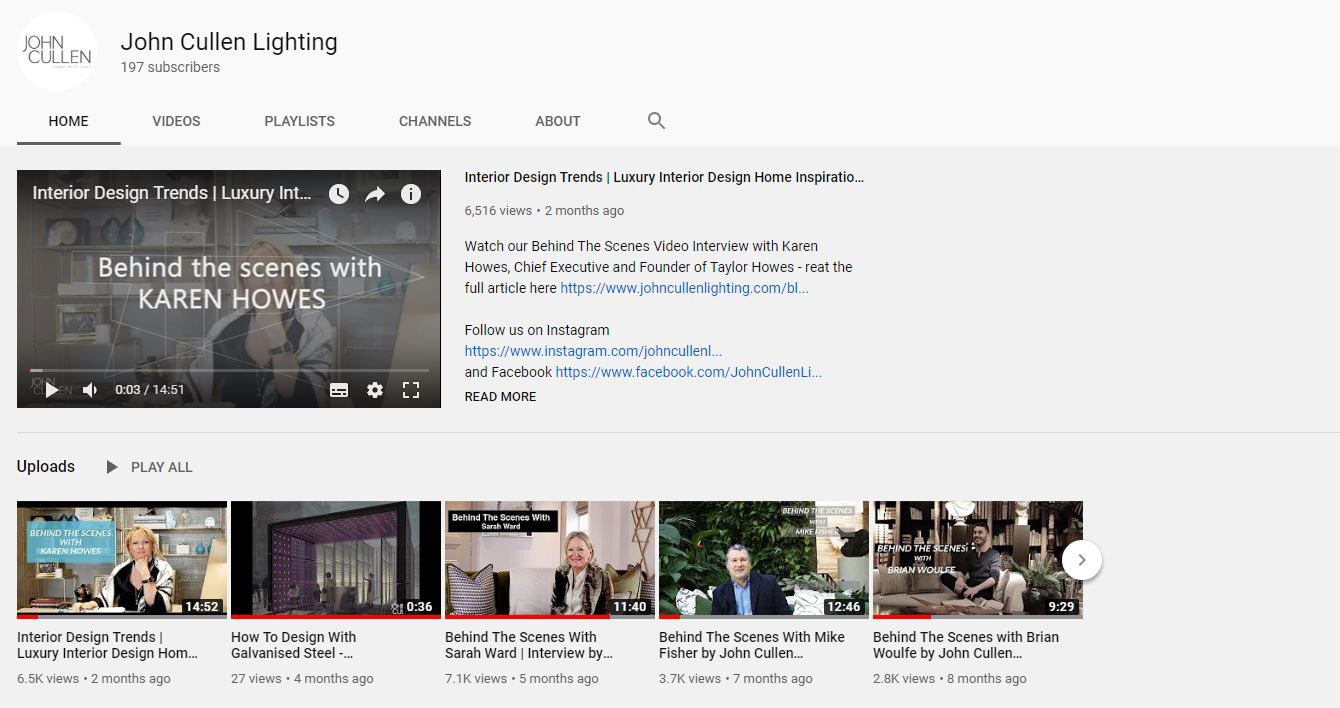Seek along the featured video progress bar
The height and width of the screenshot is (708, 1340).
(228, 370)
